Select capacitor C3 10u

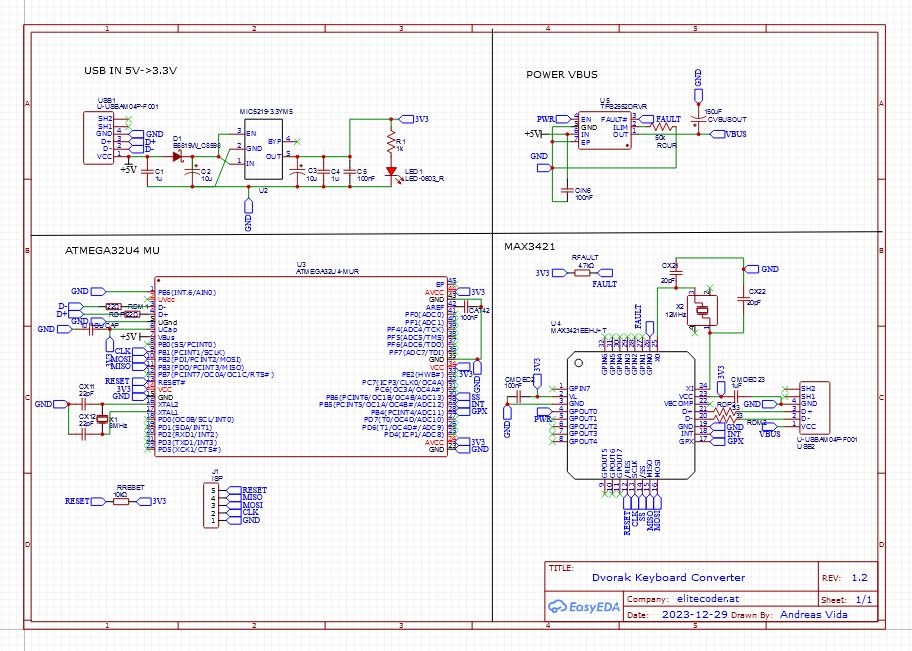point(298,172)
